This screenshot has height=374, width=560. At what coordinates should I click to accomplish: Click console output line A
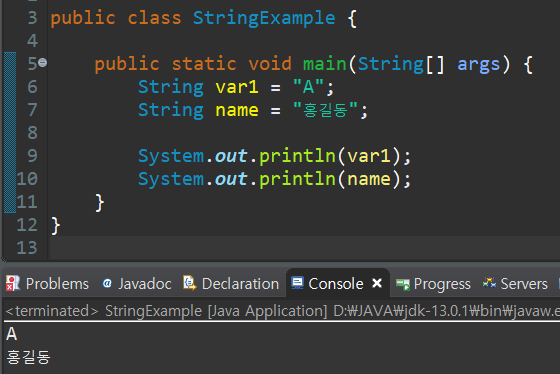click(11, 334)
